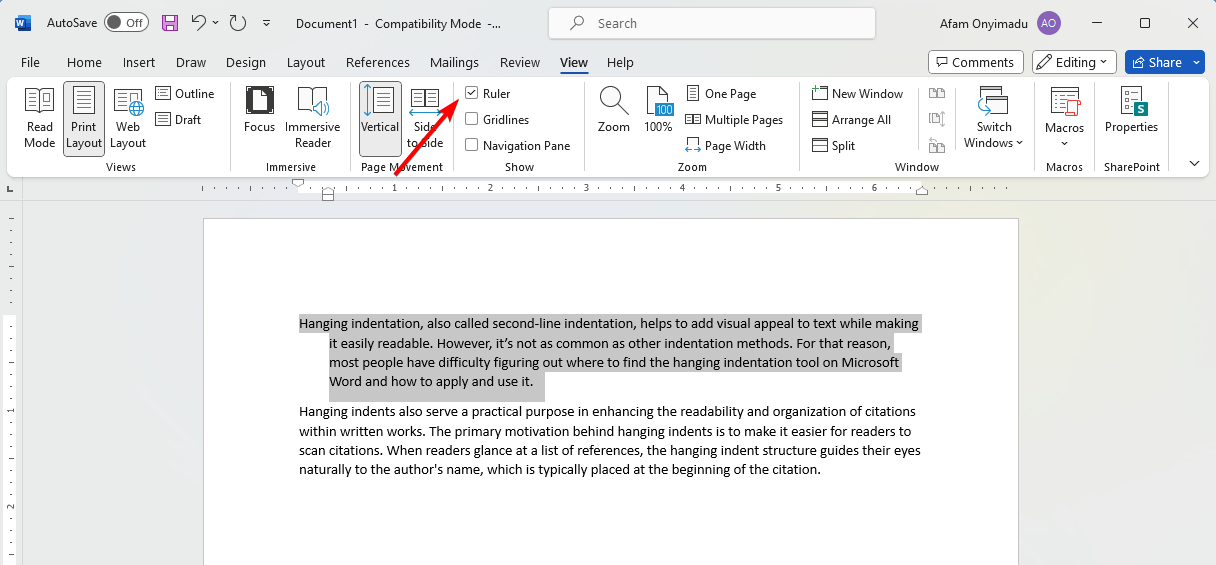Screen dimensions: 1216x565
Task: Open the Undo history dropdown arrow
Action: 217,22
